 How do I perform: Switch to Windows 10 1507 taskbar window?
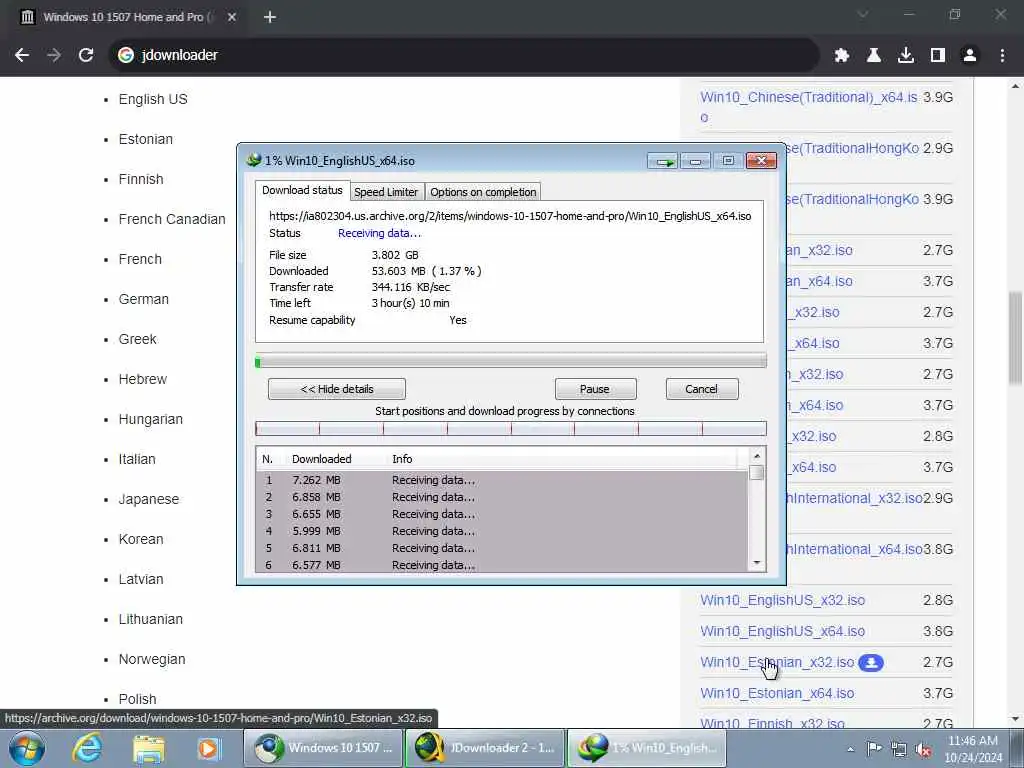point(323,748)
